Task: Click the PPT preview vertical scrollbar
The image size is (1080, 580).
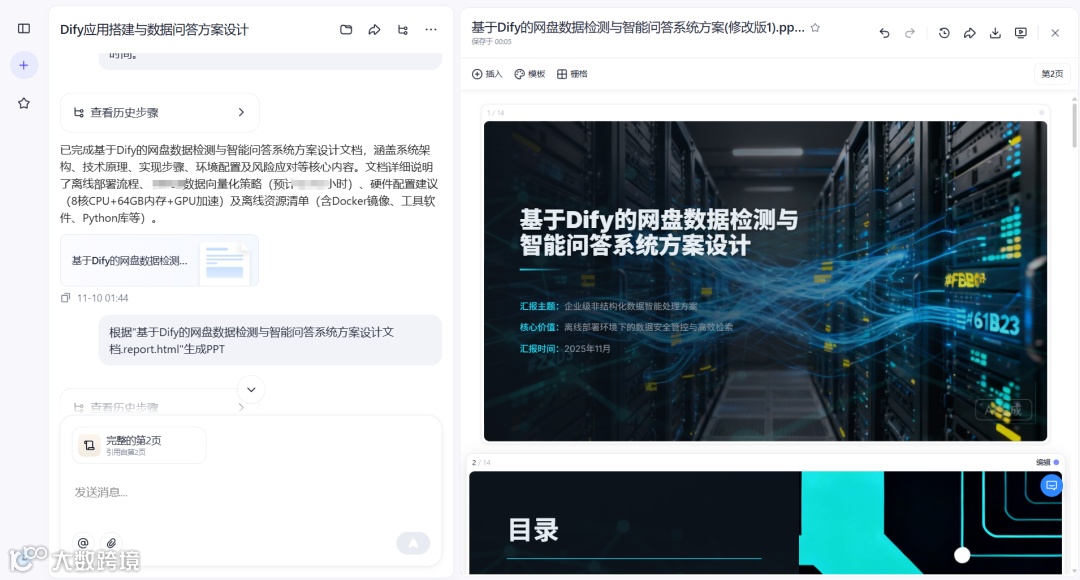Action: point(1074,124)
